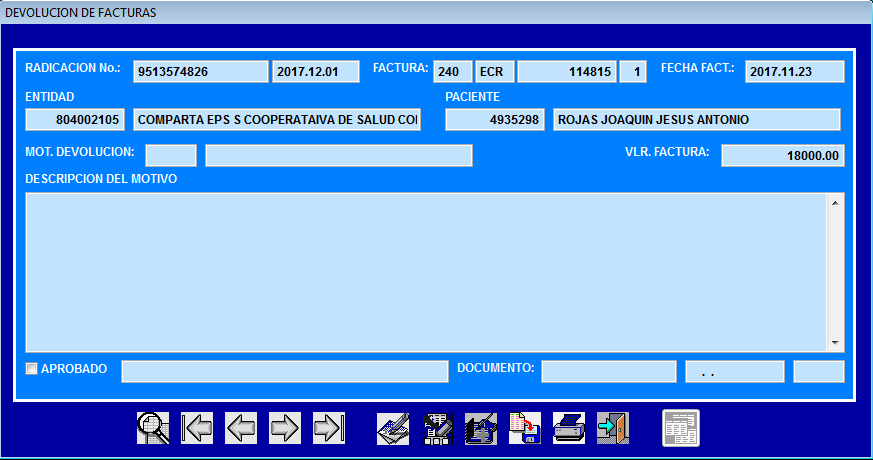The image size is (873, 460).
Task: Click the RADICACION No. field 9513574826
Action: (x=200, y=72)
